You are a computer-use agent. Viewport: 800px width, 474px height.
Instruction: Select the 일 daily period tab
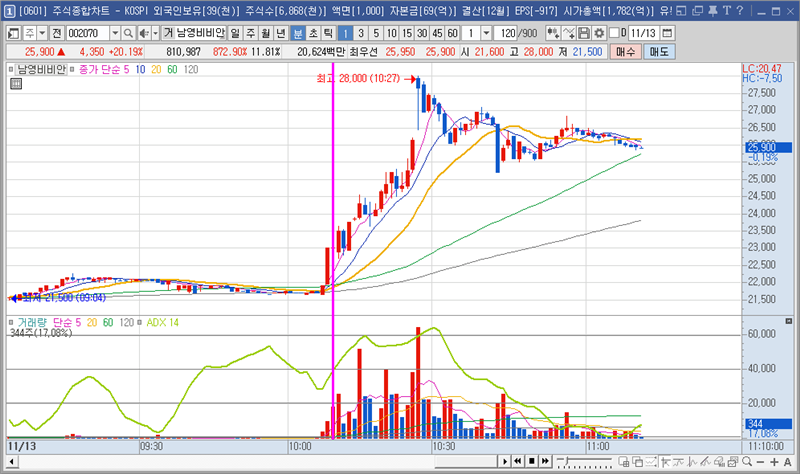235,33
